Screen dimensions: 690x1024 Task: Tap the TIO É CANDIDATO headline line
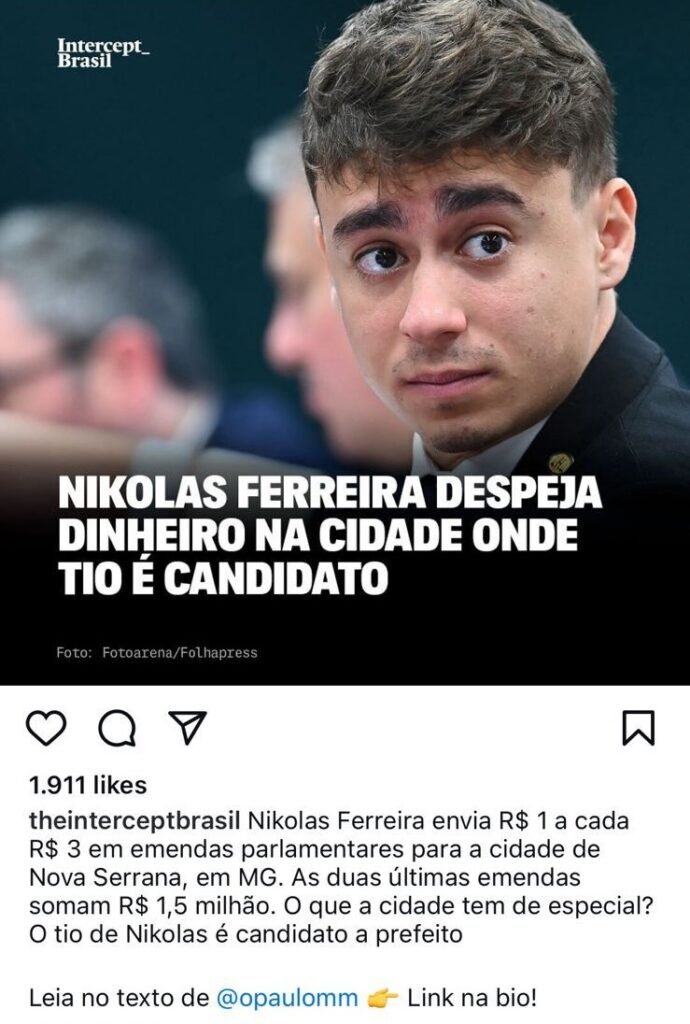tap(223, 579)
